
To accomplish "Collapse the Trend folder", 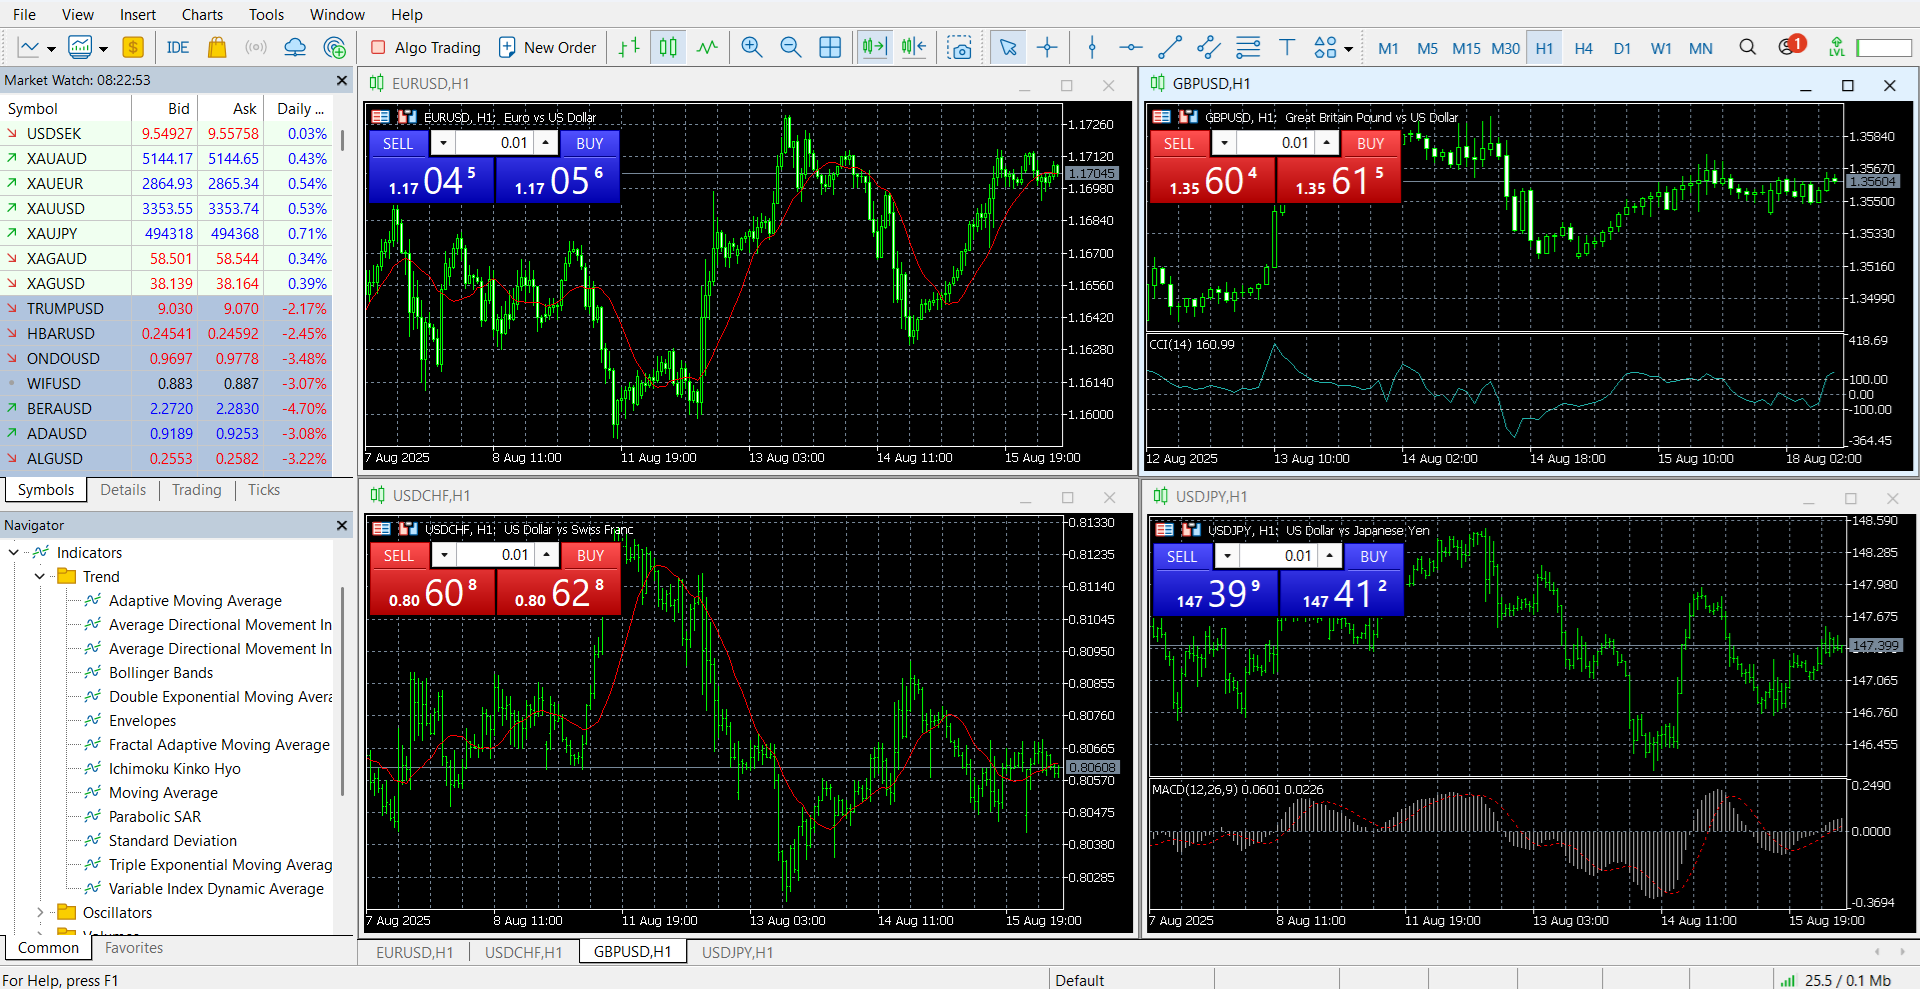I will click(x=40, y=576).
